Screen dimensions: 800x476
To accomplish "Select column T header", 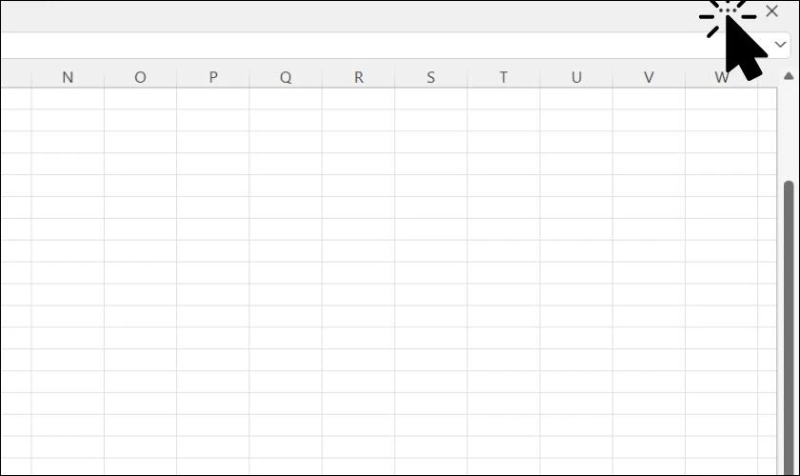I will click(x=504, y=77).
